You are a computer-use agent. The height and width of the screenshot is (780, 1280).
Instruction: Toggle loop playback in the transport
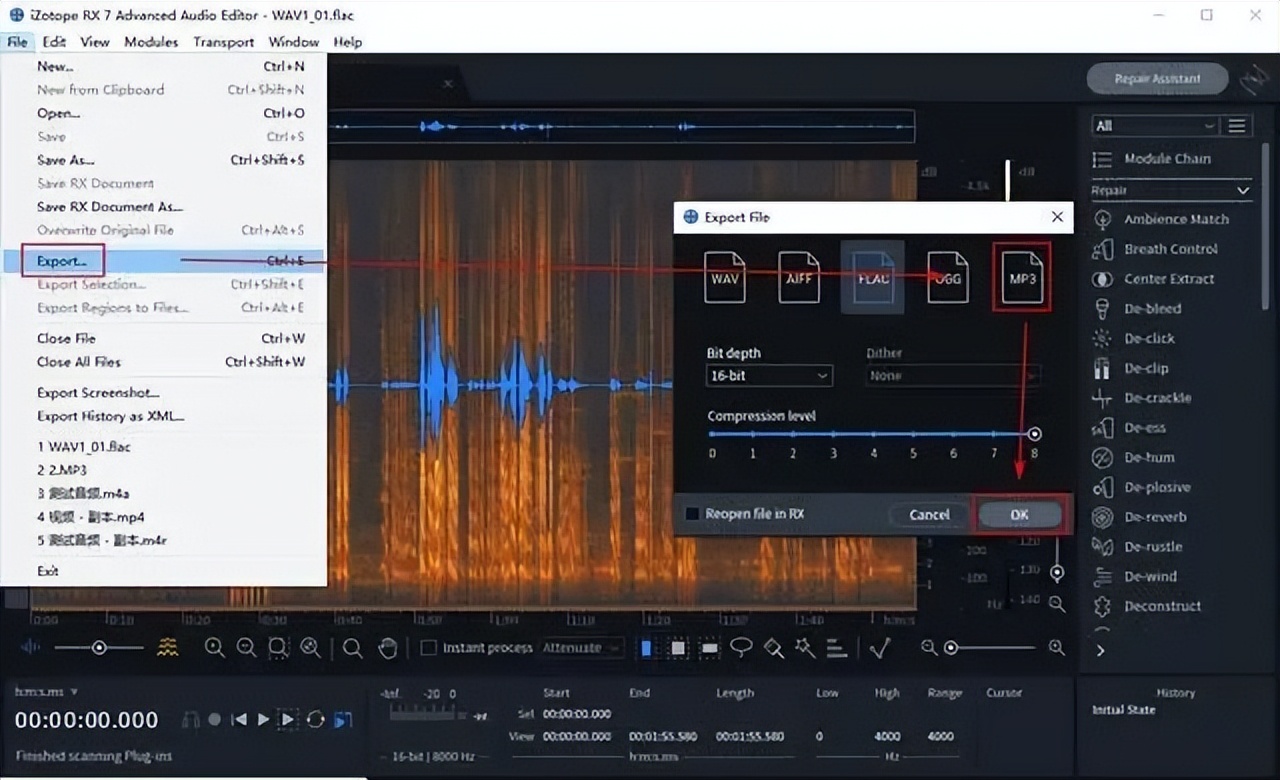point(316,719)
